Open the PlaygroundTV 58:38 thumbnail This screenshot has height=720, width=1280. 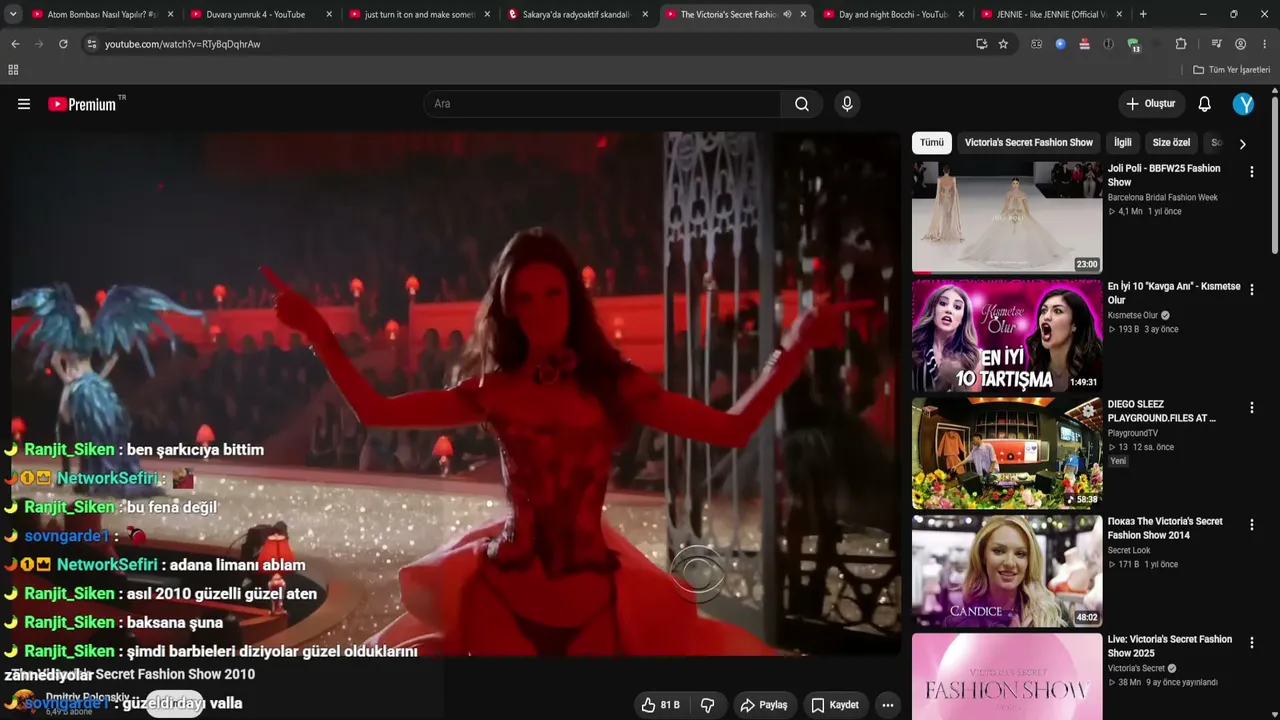(x=1007, y=453)
